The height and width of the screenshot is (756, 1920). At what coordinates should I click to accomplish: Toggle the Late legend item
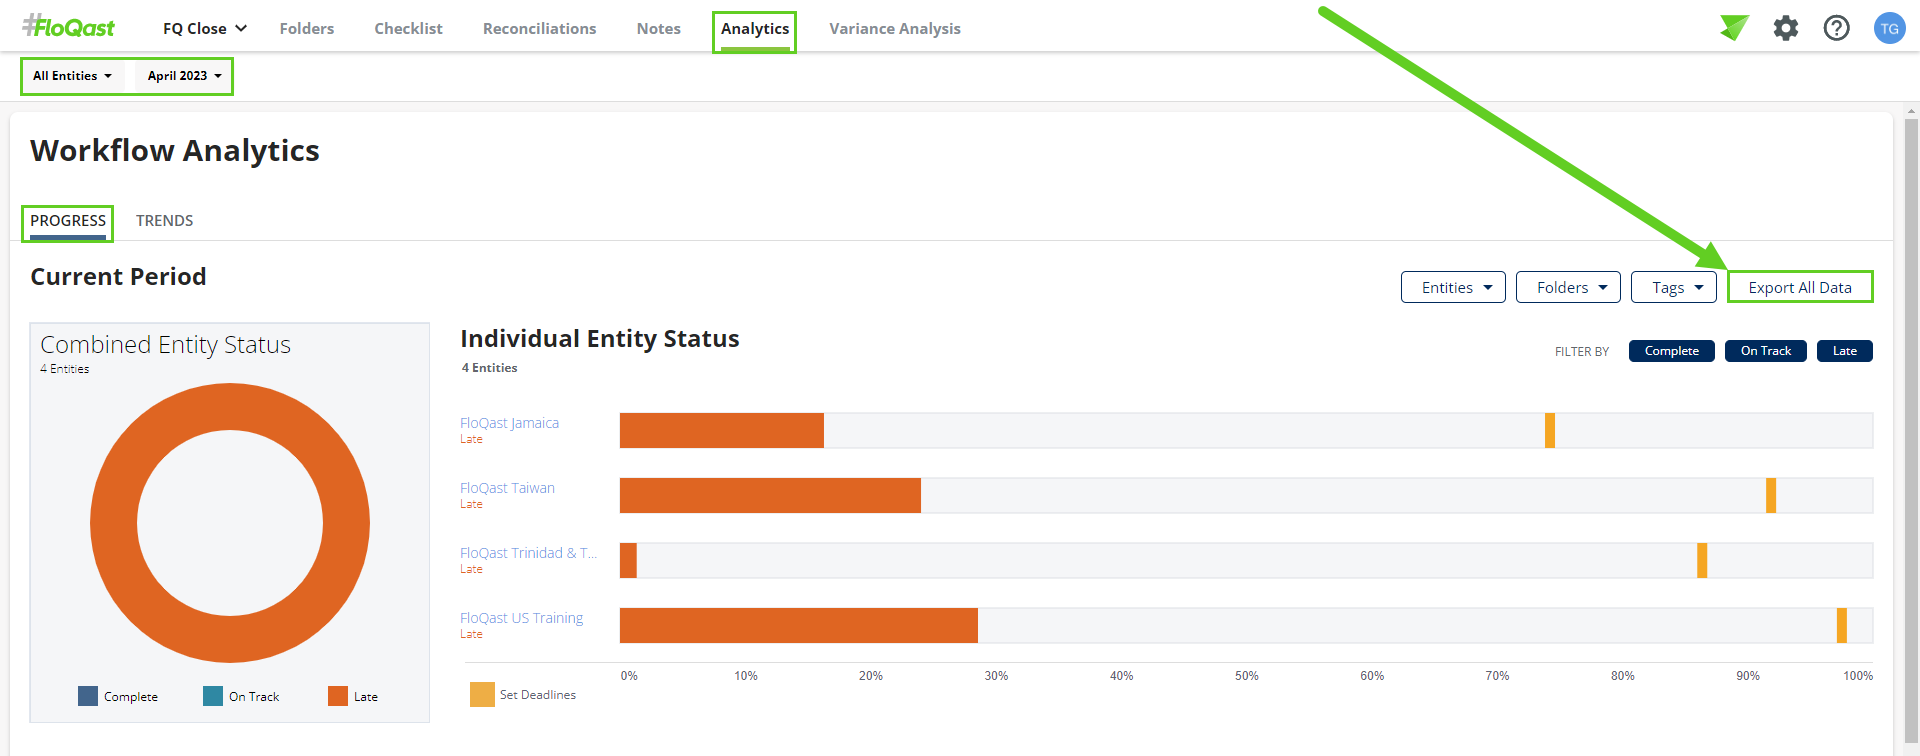(x=353, y=696)
